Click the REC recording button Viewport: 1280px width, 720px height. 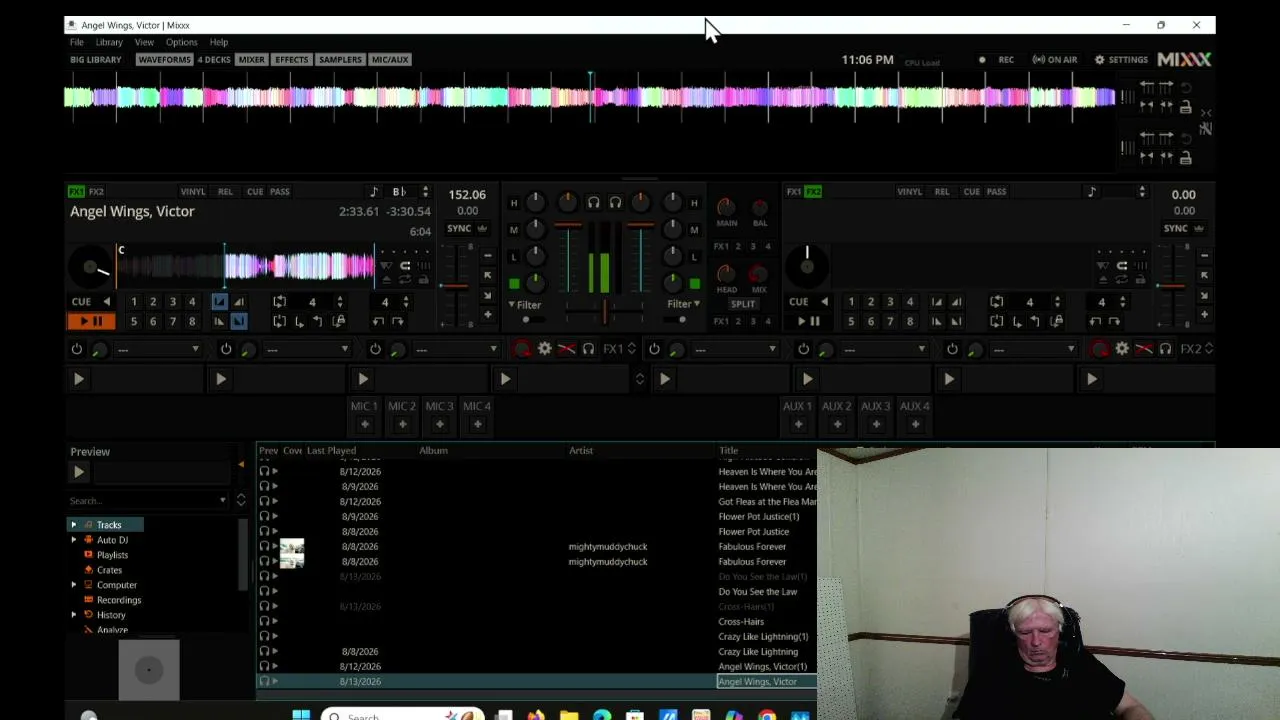point(996,60)
